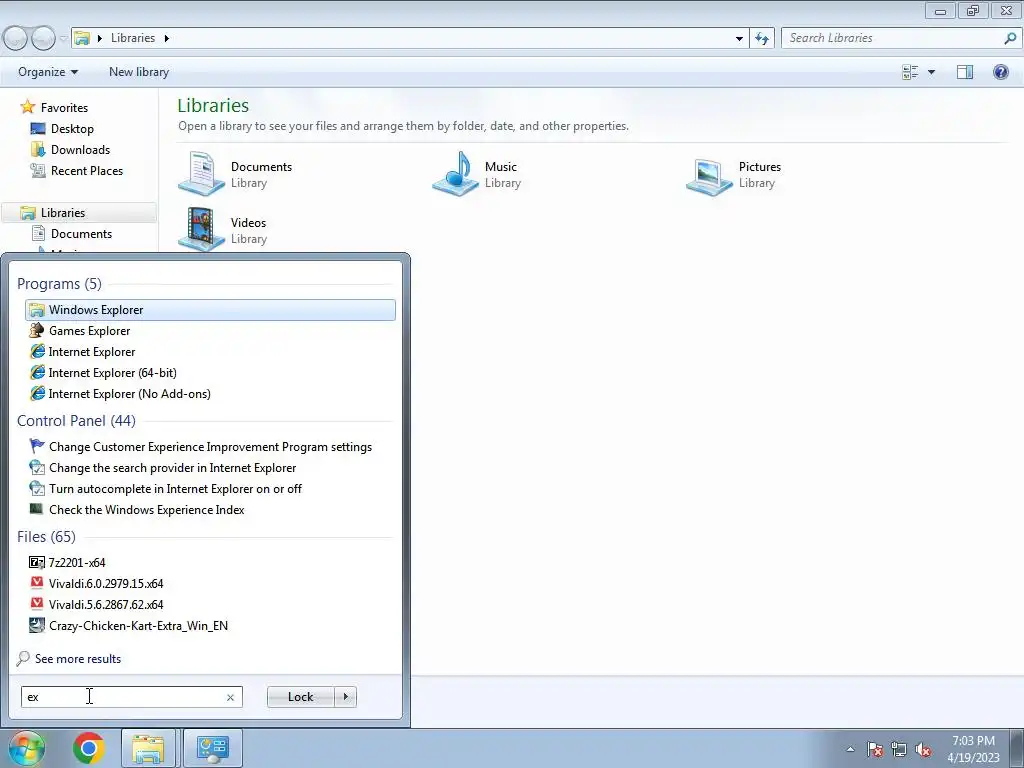
Task: Click the Lock button
Action: [300, 697]
